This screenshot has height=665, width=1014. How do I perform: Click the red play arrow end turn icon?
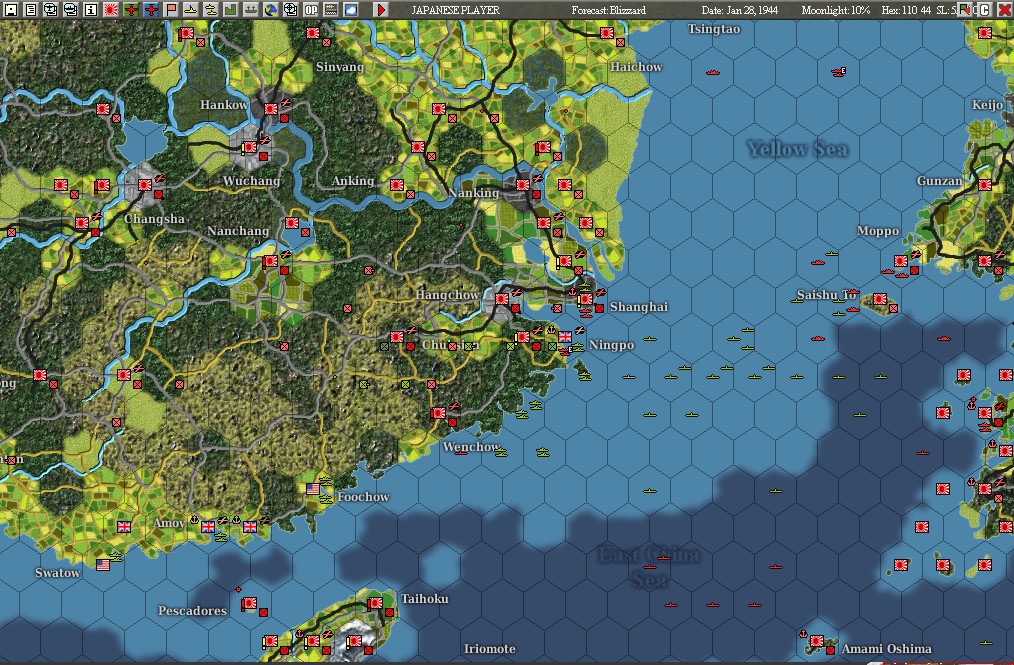pyautogui.click(x=382, y=10)
